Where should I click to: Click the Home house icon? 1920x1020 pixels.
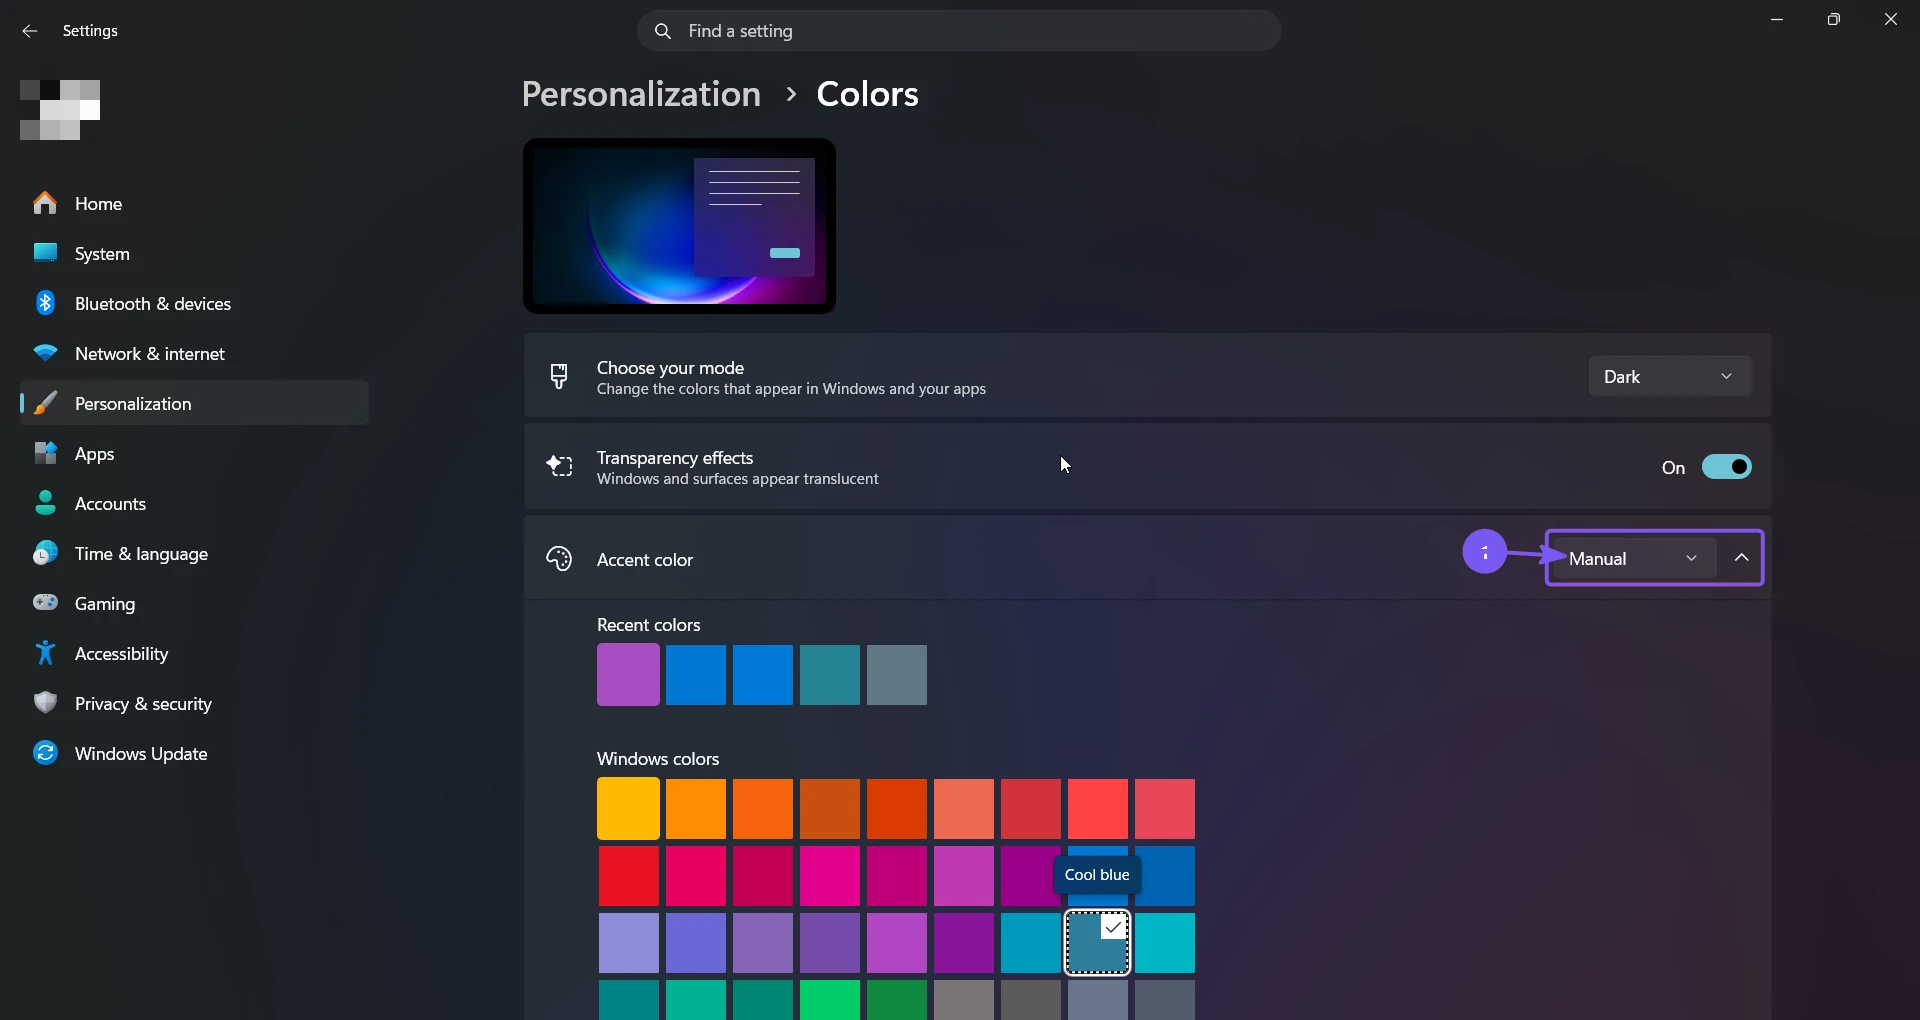tap(45, 203)
